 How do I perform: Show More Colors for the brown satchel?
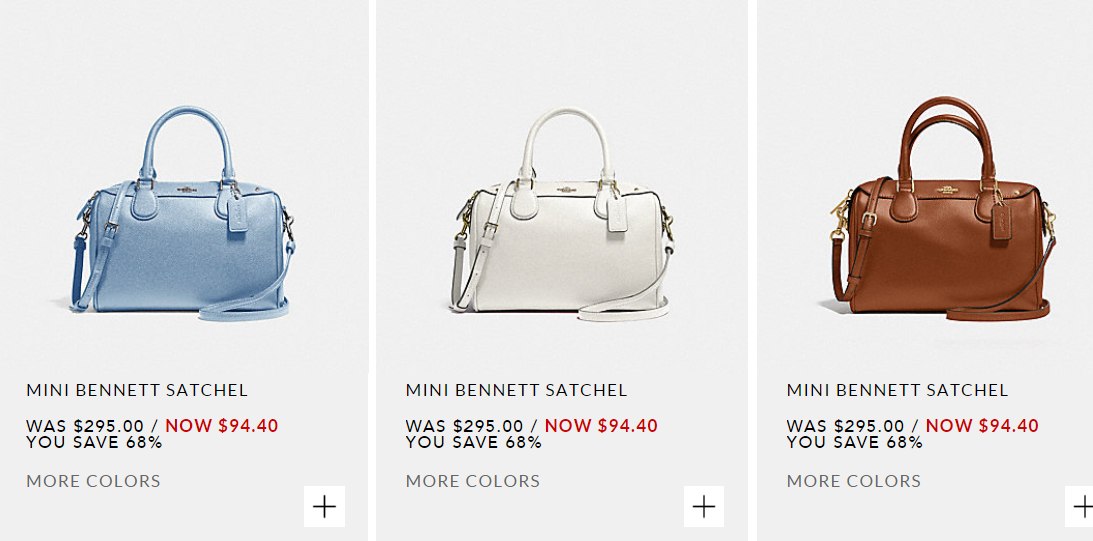(x=854, y=481)
